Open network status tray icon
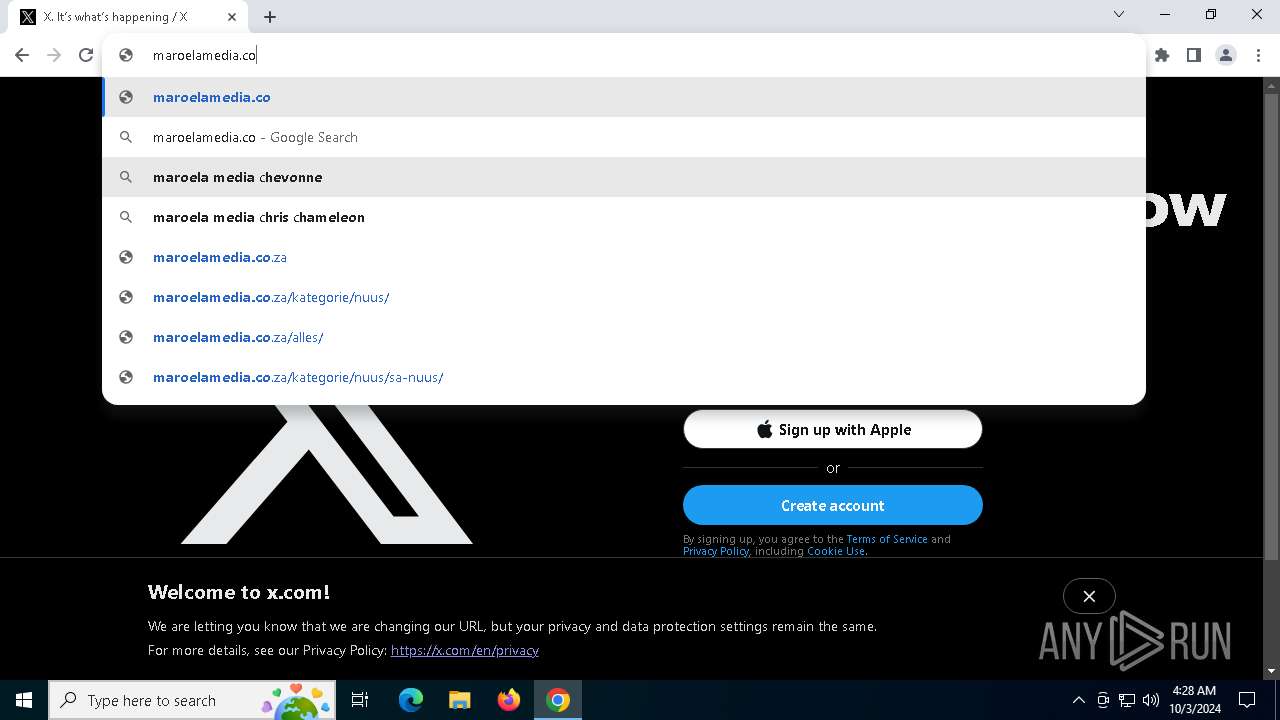This screenshot has width=1280, height=720. [1127, 700]
